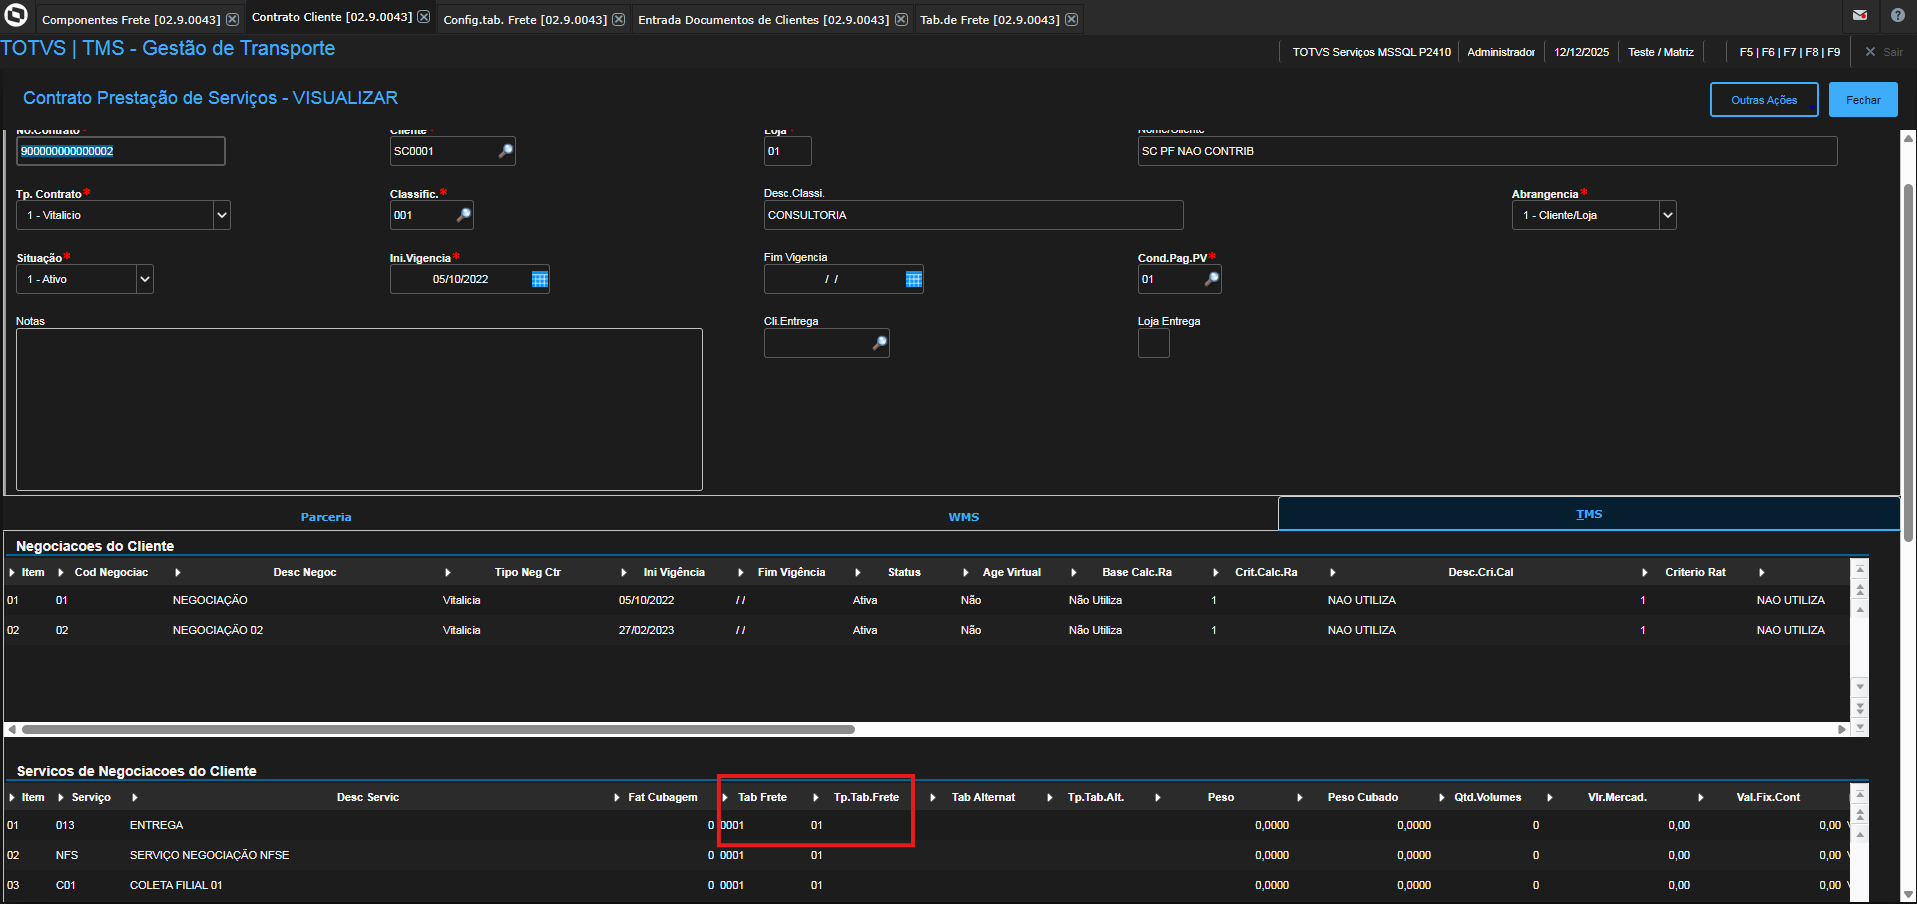Click the Ini.Vigencia calendar icon
Image resolution: width=1917 pixels, height=904 pixels.
tap(540, 280)
